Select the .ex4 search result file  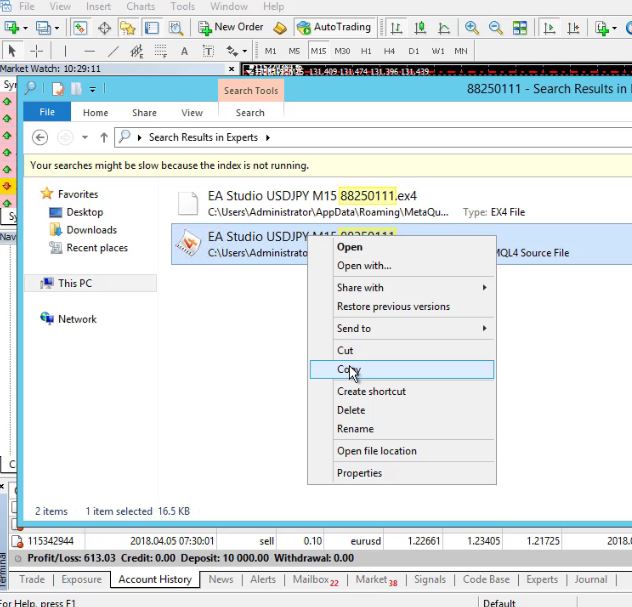[x=401, y=204]
